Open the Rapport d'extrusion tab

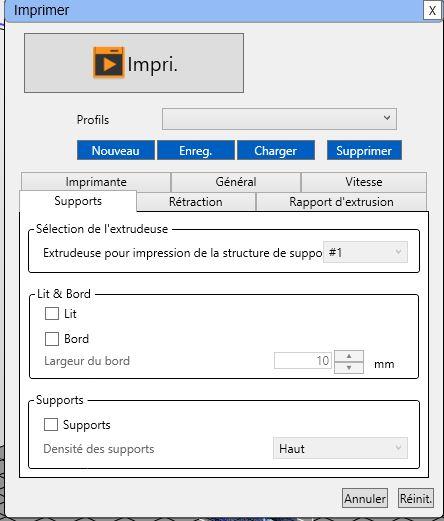pos(341,202)
